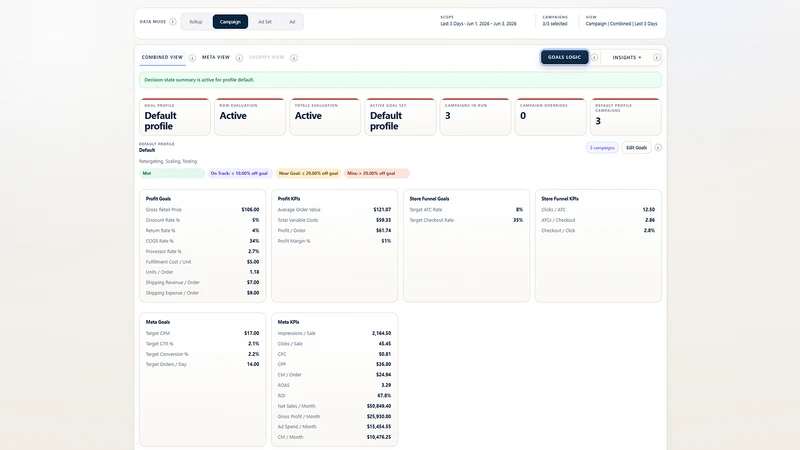Click the Target CPM value $17.00
Image resolution: width=800 pixels, height=450 pixels.
coord(252,333)
